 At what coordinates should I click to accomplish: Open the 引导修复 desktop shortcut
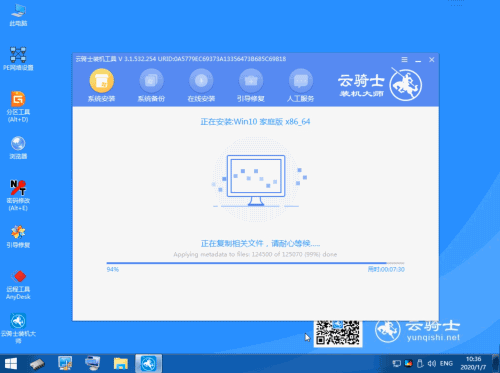(x=18, y=237)
